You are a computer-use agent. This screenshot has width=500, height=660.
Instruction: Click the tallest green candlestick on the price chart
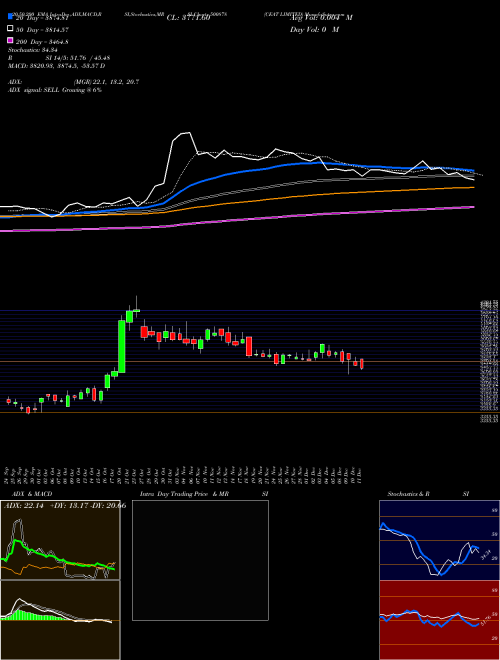[122, 346]
